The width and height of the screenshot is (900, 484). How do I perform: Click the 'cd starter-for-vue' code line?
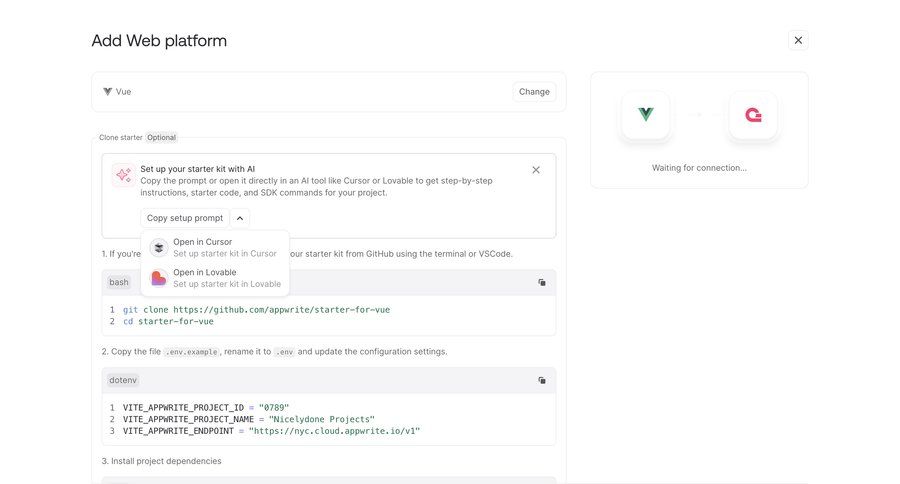click(168, 322)
